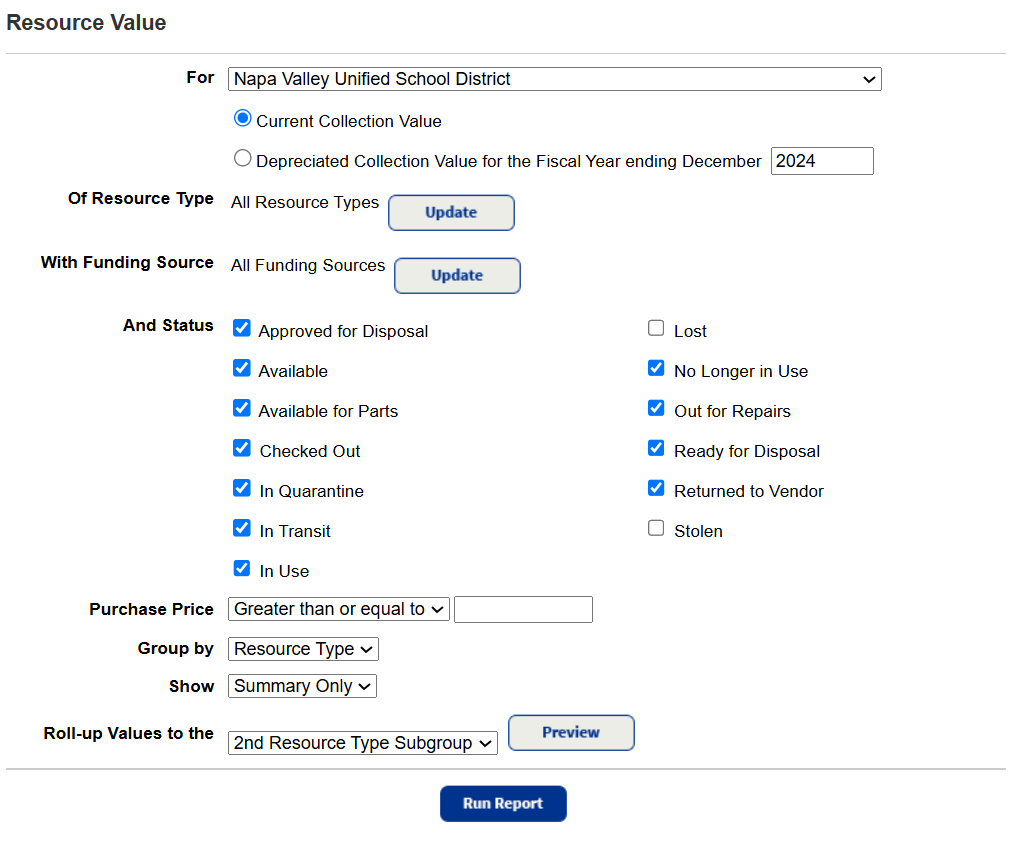Screen dimensions: 1016x844
Task: Click the Run Report button
Action: coord(503,803)
